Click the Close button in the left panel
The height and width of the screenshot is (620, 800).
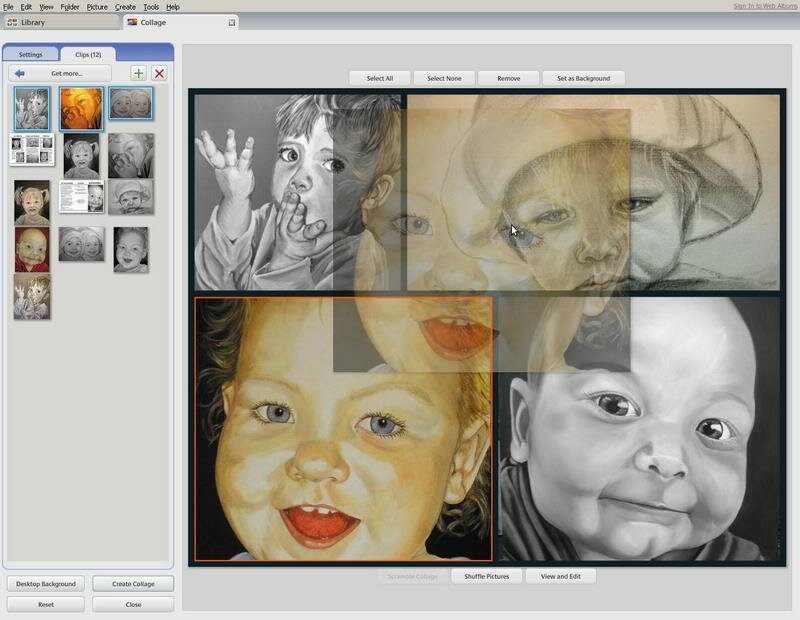pos(133,604)
